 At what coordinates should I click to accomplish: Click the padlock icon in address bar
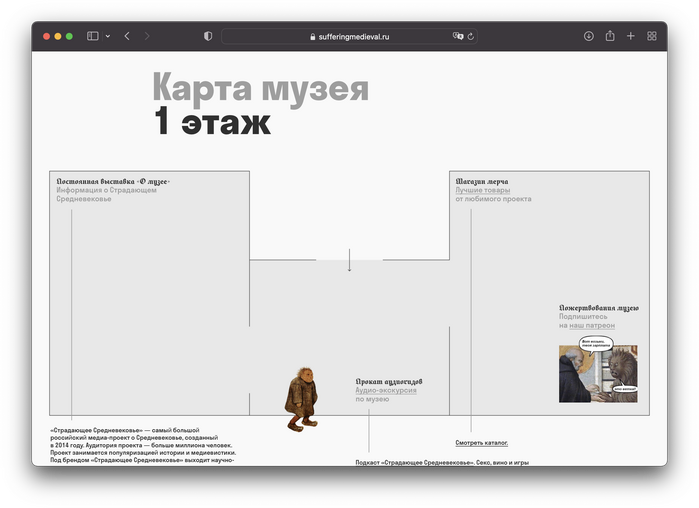click(x=312, y=37)
